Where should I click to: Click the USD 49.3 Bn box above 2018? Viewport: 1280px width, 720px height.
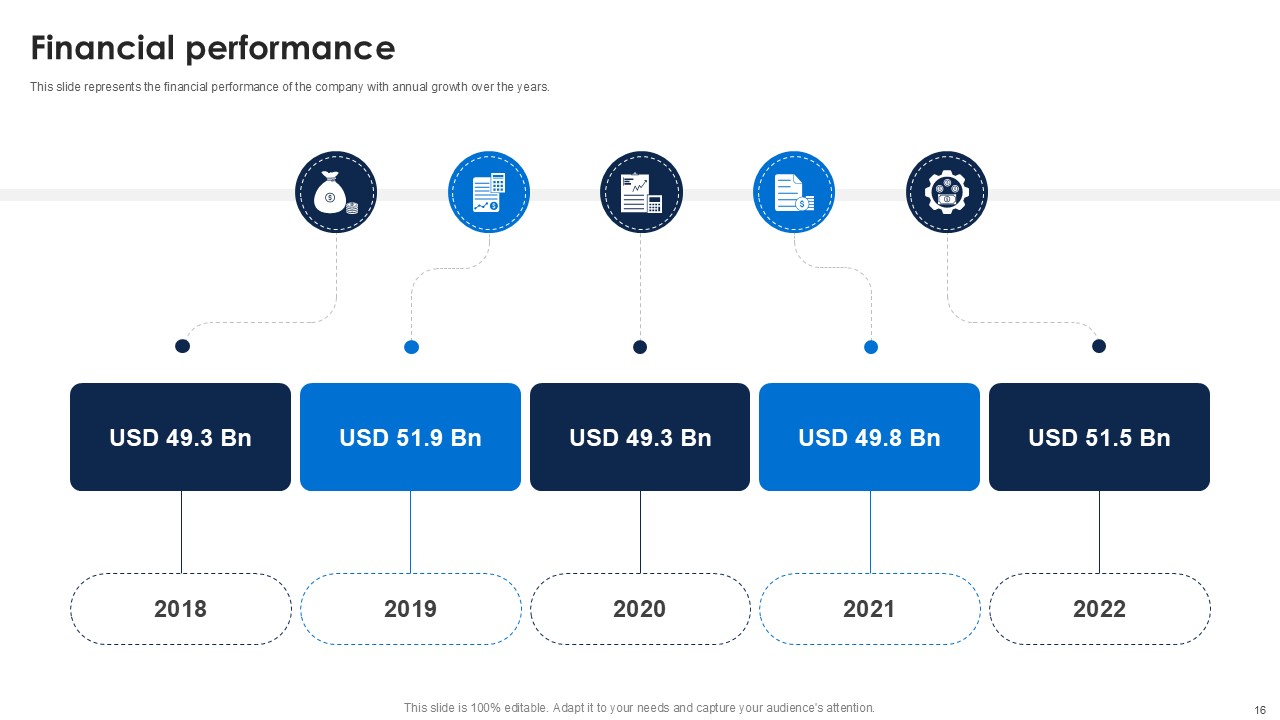[180, 437]
